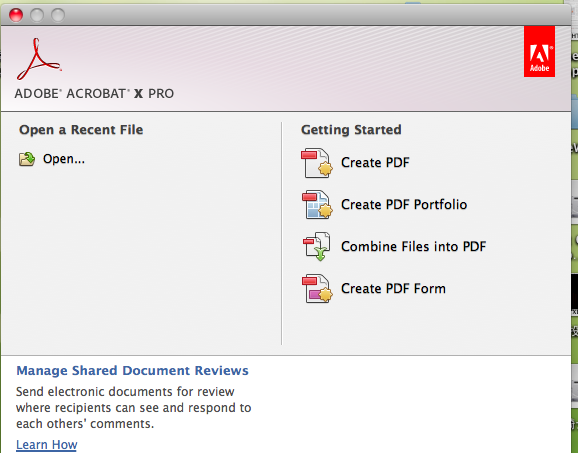Open a file via the Open... label
Screen dimensions: 578x453
(x=64, y=159)
